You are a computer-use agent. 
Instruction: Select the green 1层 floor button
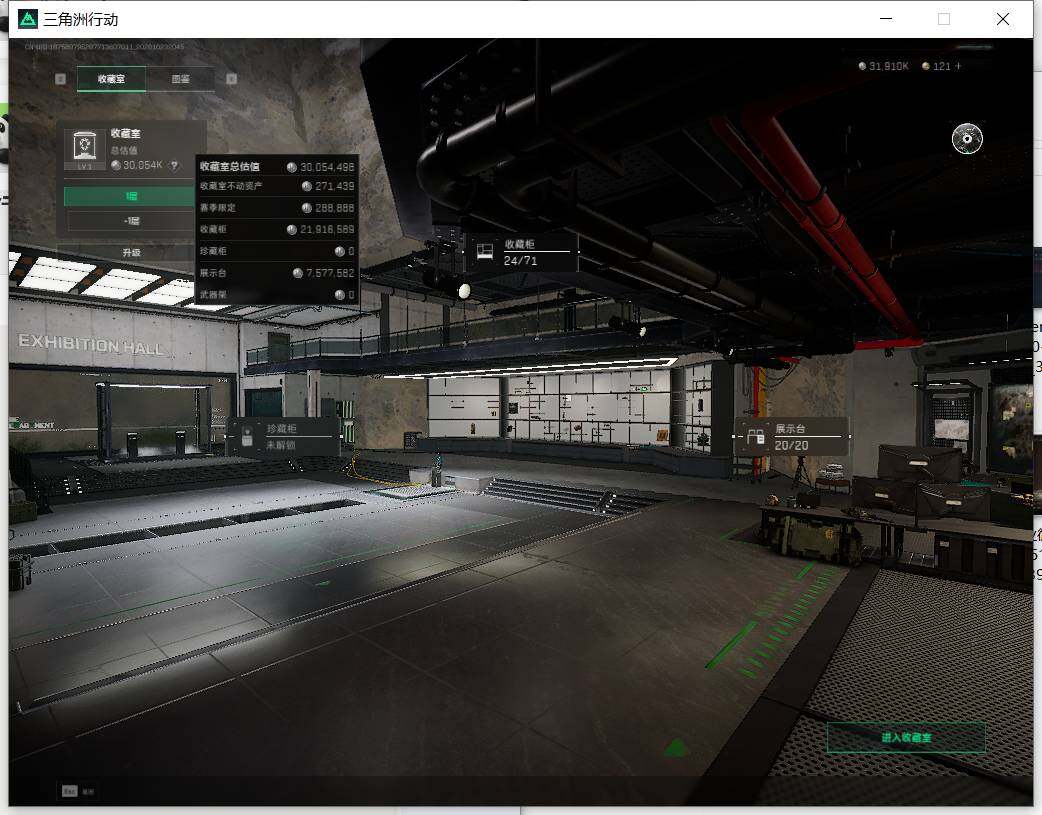click(130, 195)
